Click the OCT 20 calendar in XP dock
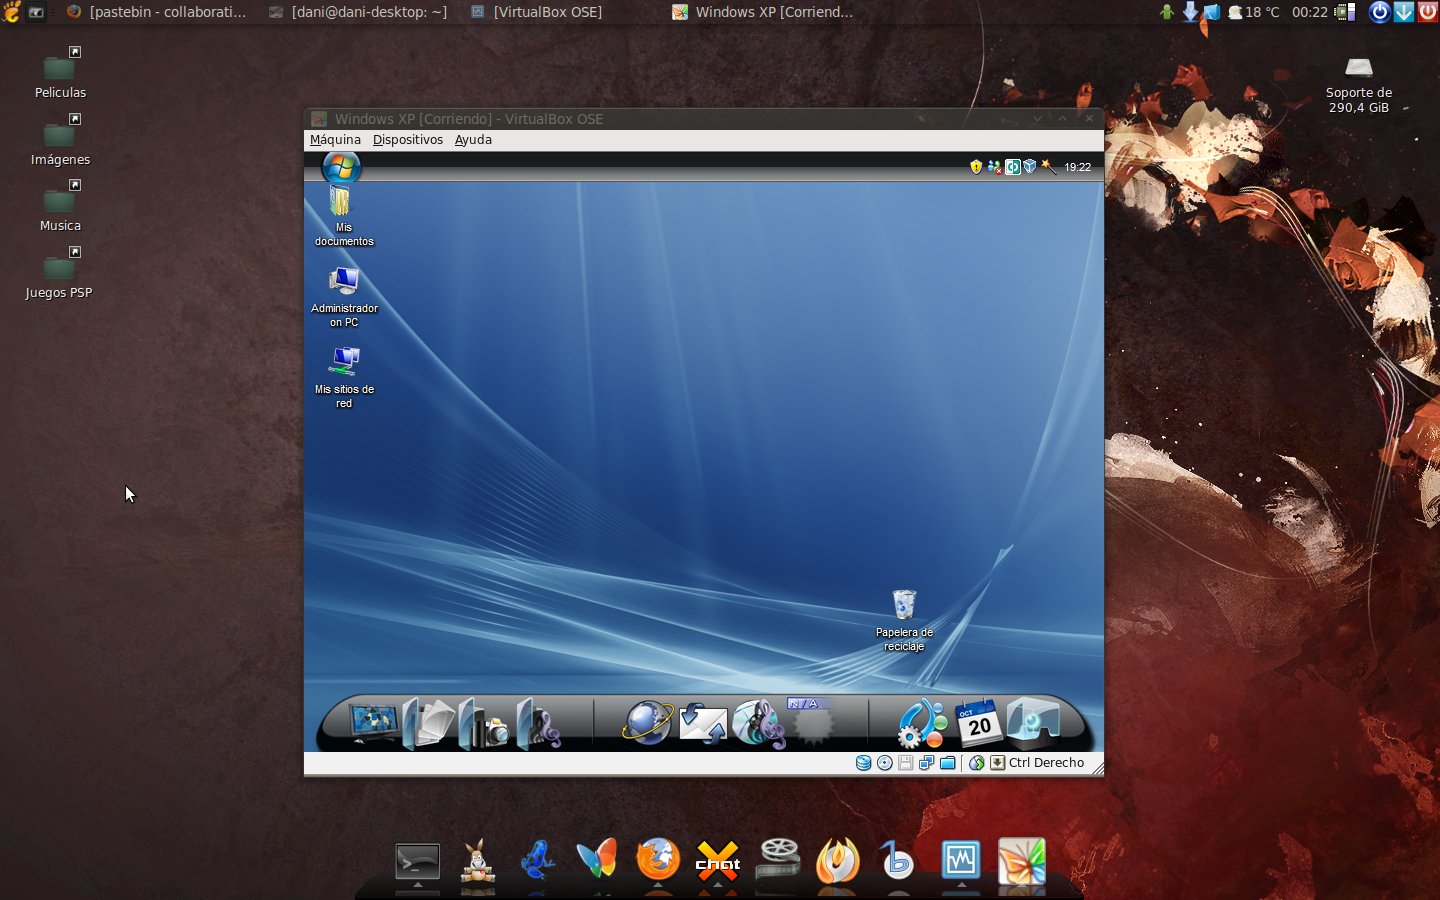1440x900 pixels. pyautogui.click(x=978, y=723)
